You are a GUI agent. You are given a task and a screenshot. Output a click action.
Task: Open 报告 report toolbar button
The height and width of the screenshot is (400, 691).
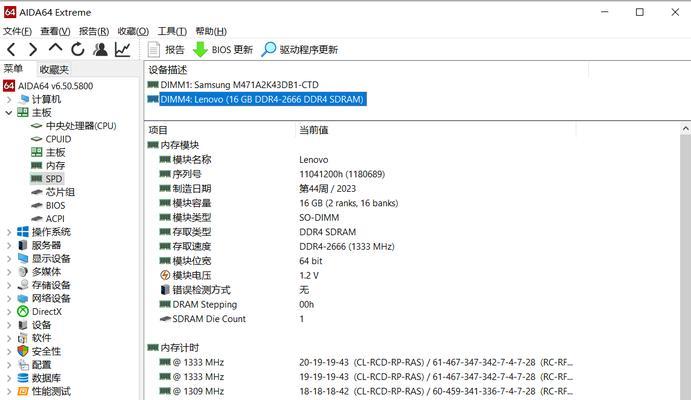[x=166, y=49]
